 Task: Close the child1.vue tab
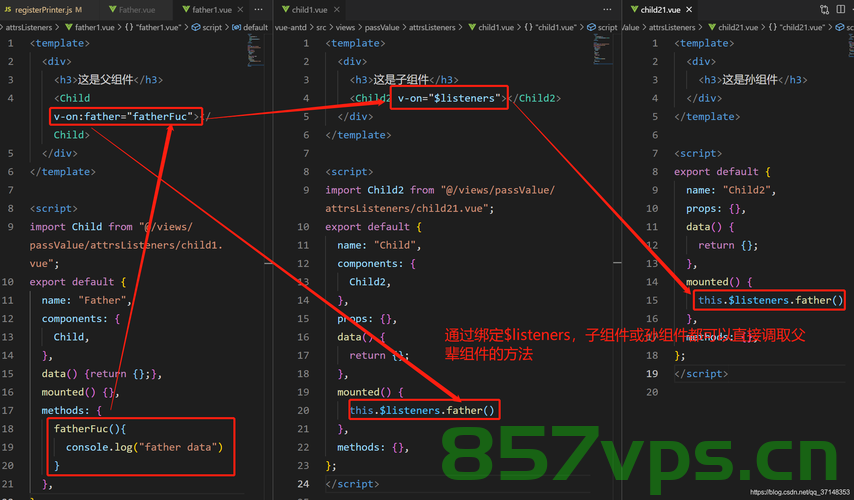[x=337, y=10]
